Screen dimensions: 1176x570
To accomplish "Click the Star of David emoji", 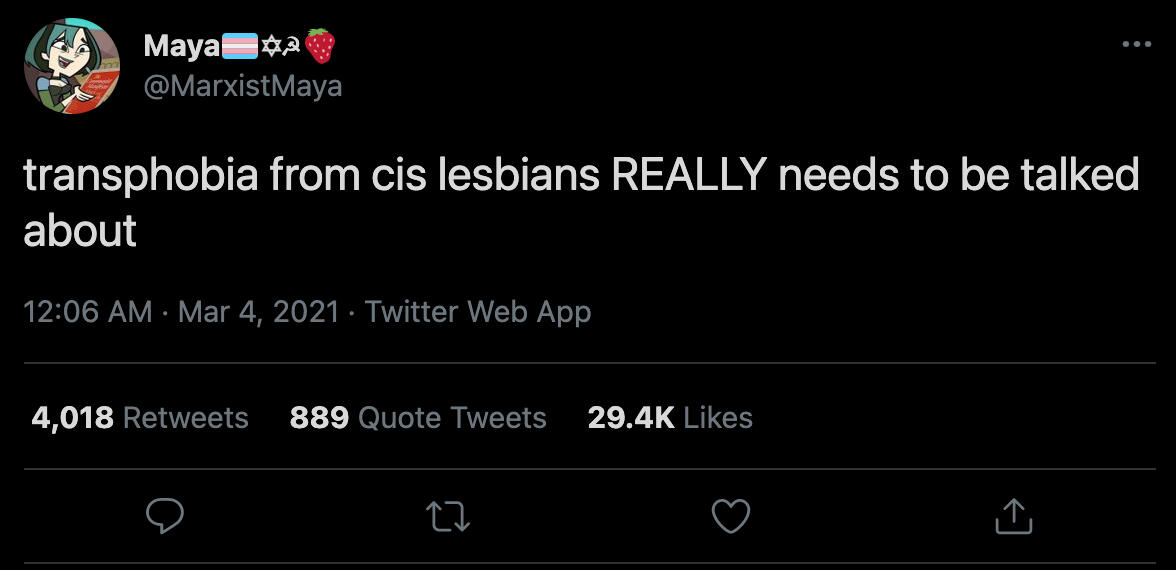I will pos(270,46).
